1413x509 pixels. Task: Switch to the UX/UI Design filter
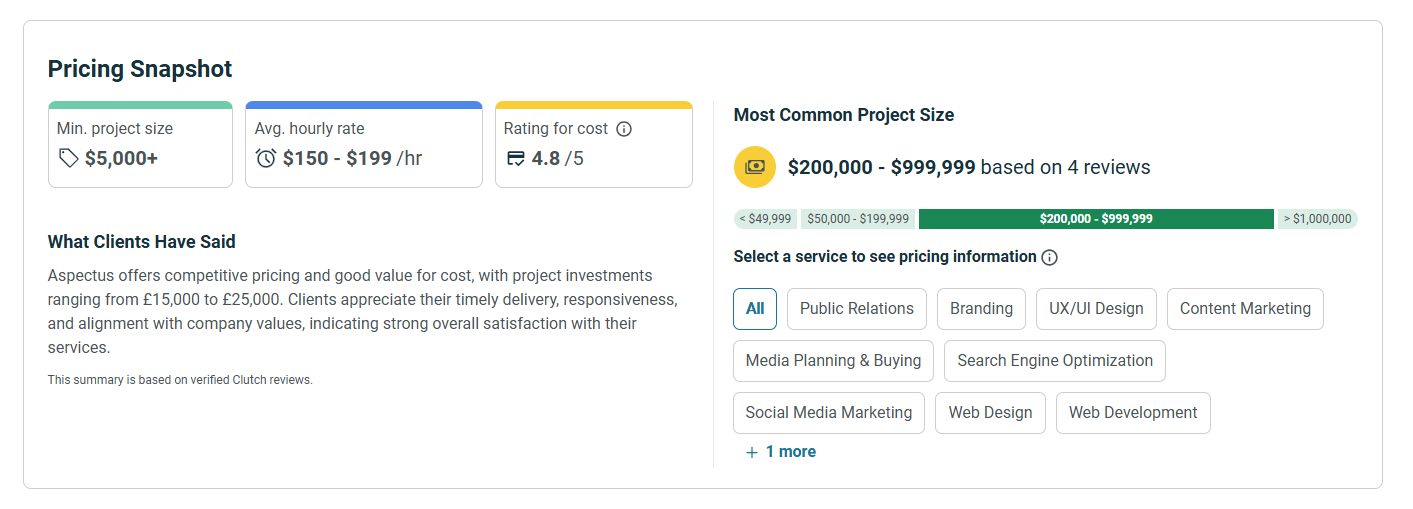[1096, 309]
